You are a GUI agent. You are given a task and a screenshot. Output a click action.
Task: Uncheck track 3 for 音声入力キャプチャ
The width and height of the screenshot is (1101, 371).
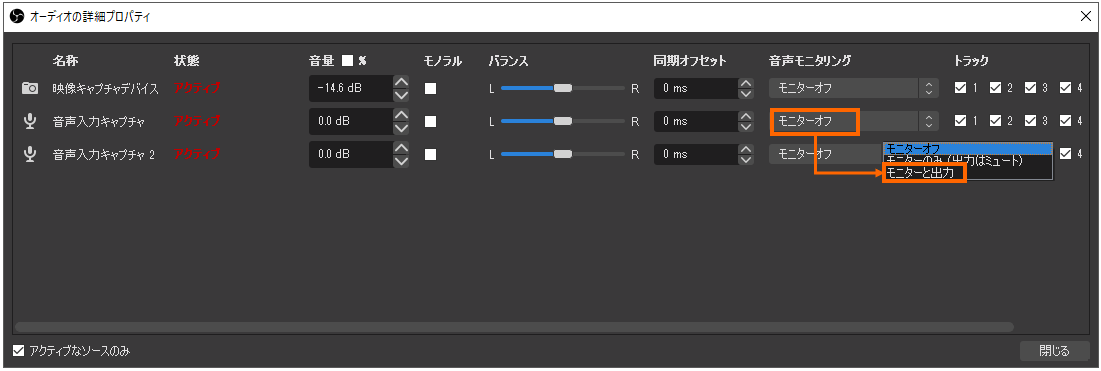tap(1030, 121)
